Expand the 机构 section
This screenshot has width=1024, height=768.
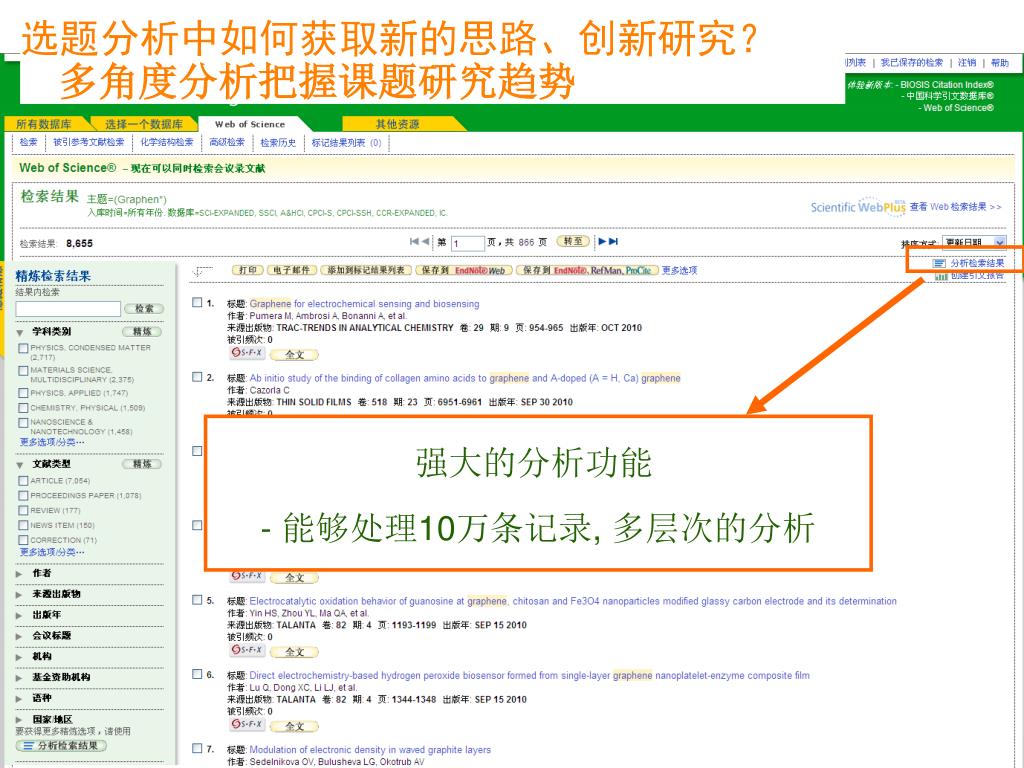pos(20,657)
